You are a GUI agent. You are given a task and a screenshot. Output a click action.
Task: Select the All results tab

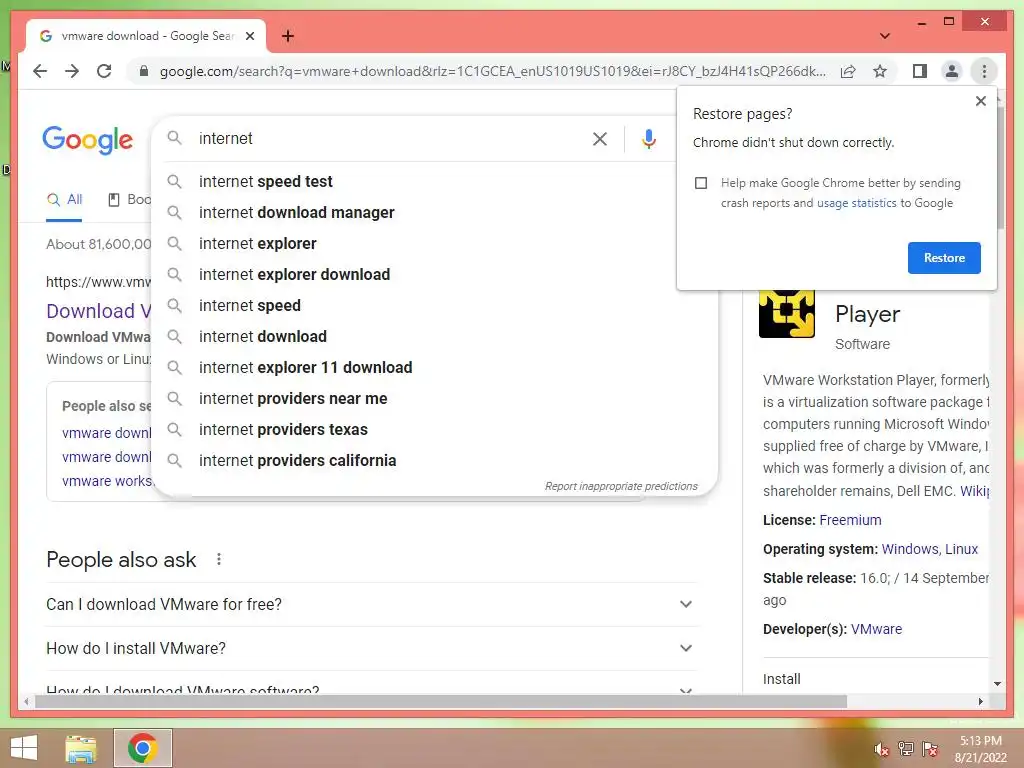point(65,200)
